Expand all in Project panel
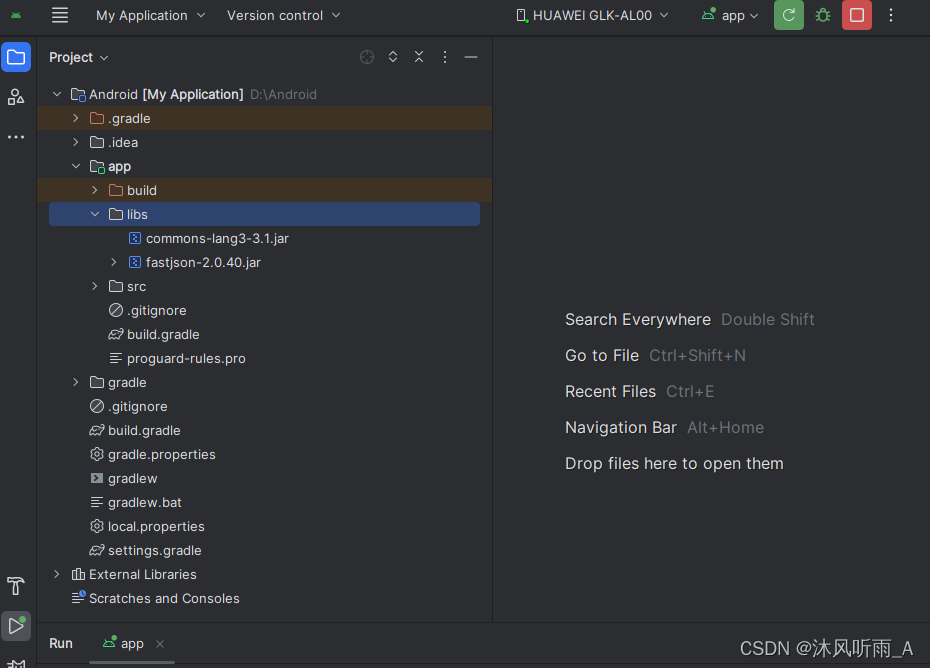This screenshot has height=668, width=930. pos(393,57)
